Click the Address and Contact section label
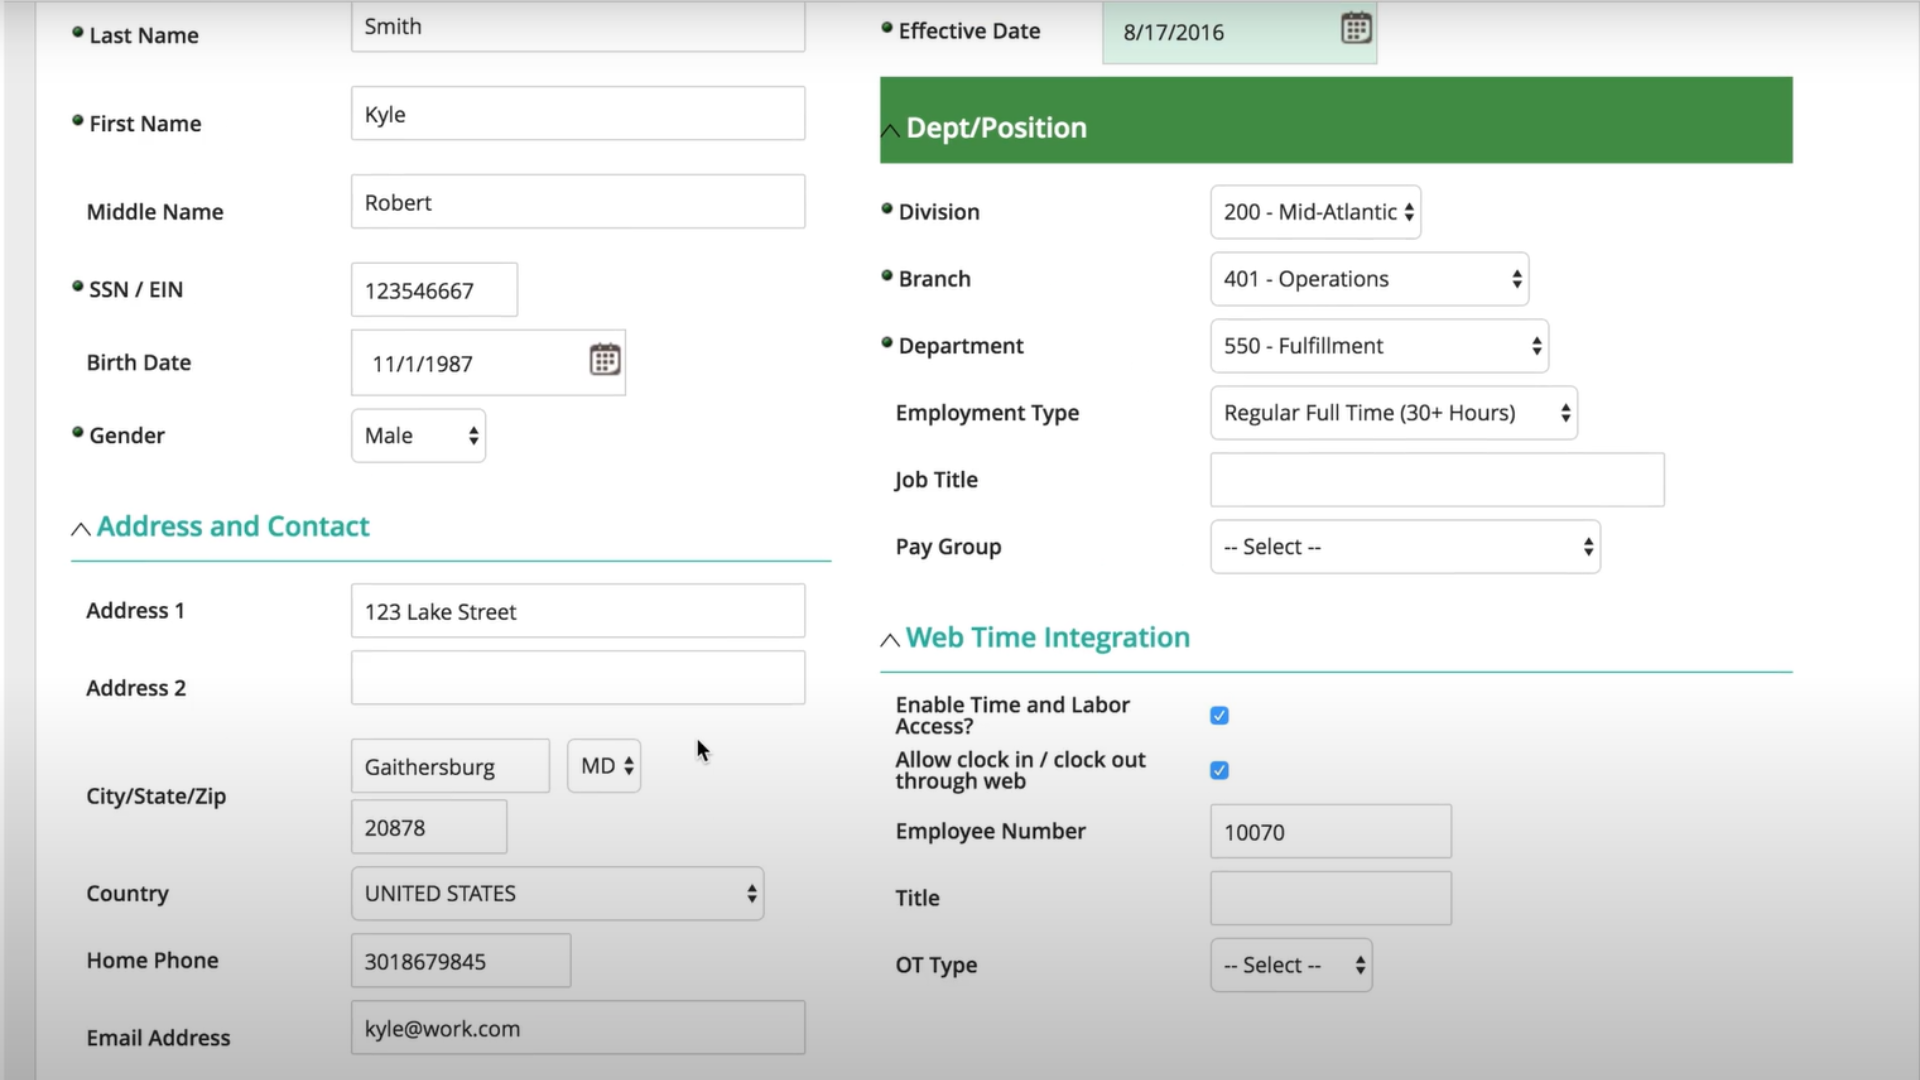This screenshot has height=1080, width=1920. [x=232, y=525]
